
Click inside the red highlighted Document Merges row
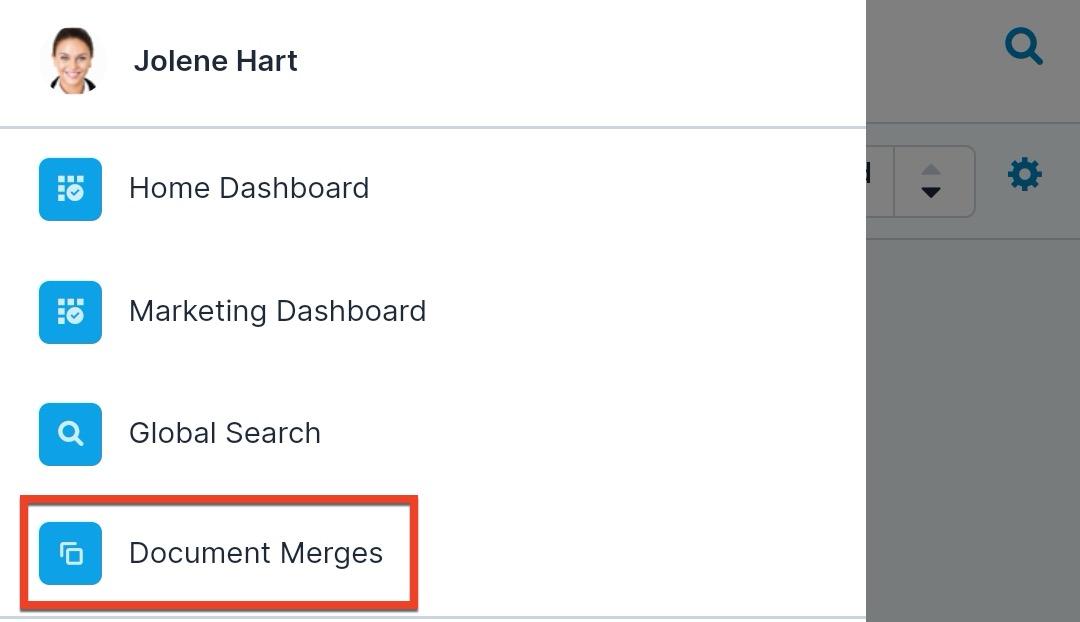pyautogui.click(x=220, y=553)
